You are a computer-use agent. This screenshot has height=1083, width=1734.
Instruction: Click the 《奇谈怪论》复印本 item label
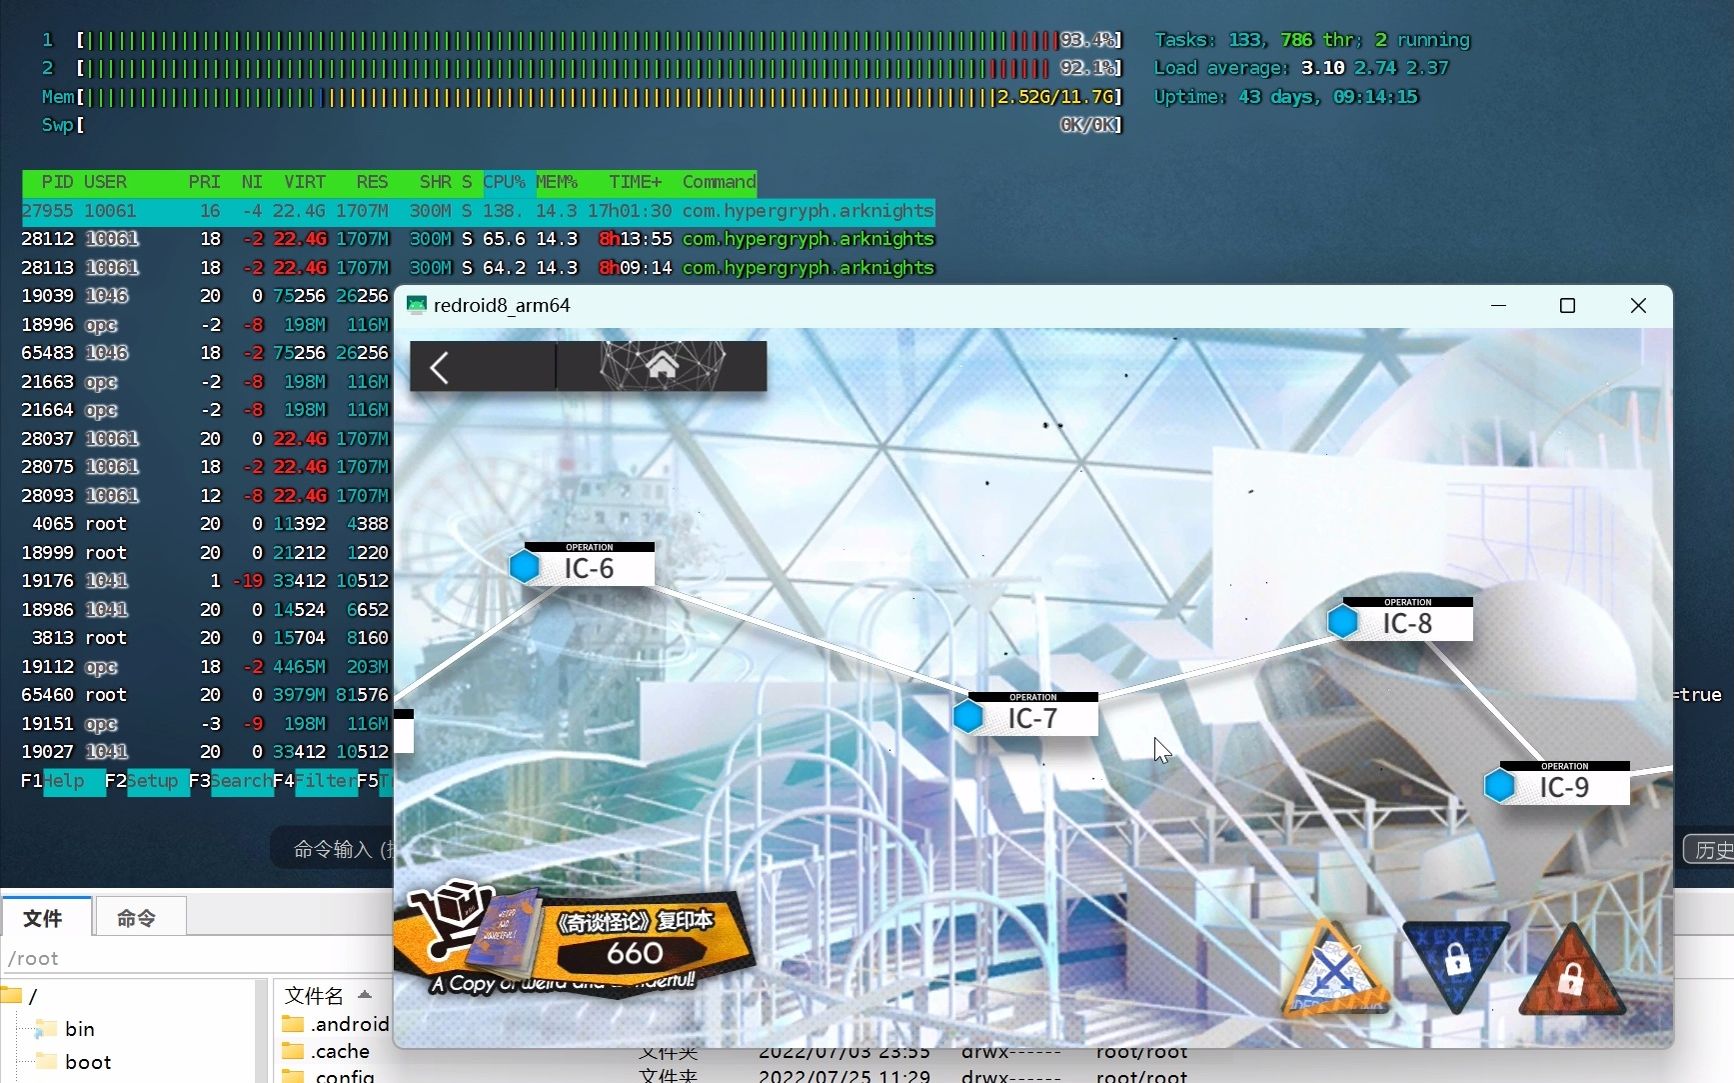pyautogui.click(x=635, y=920)
